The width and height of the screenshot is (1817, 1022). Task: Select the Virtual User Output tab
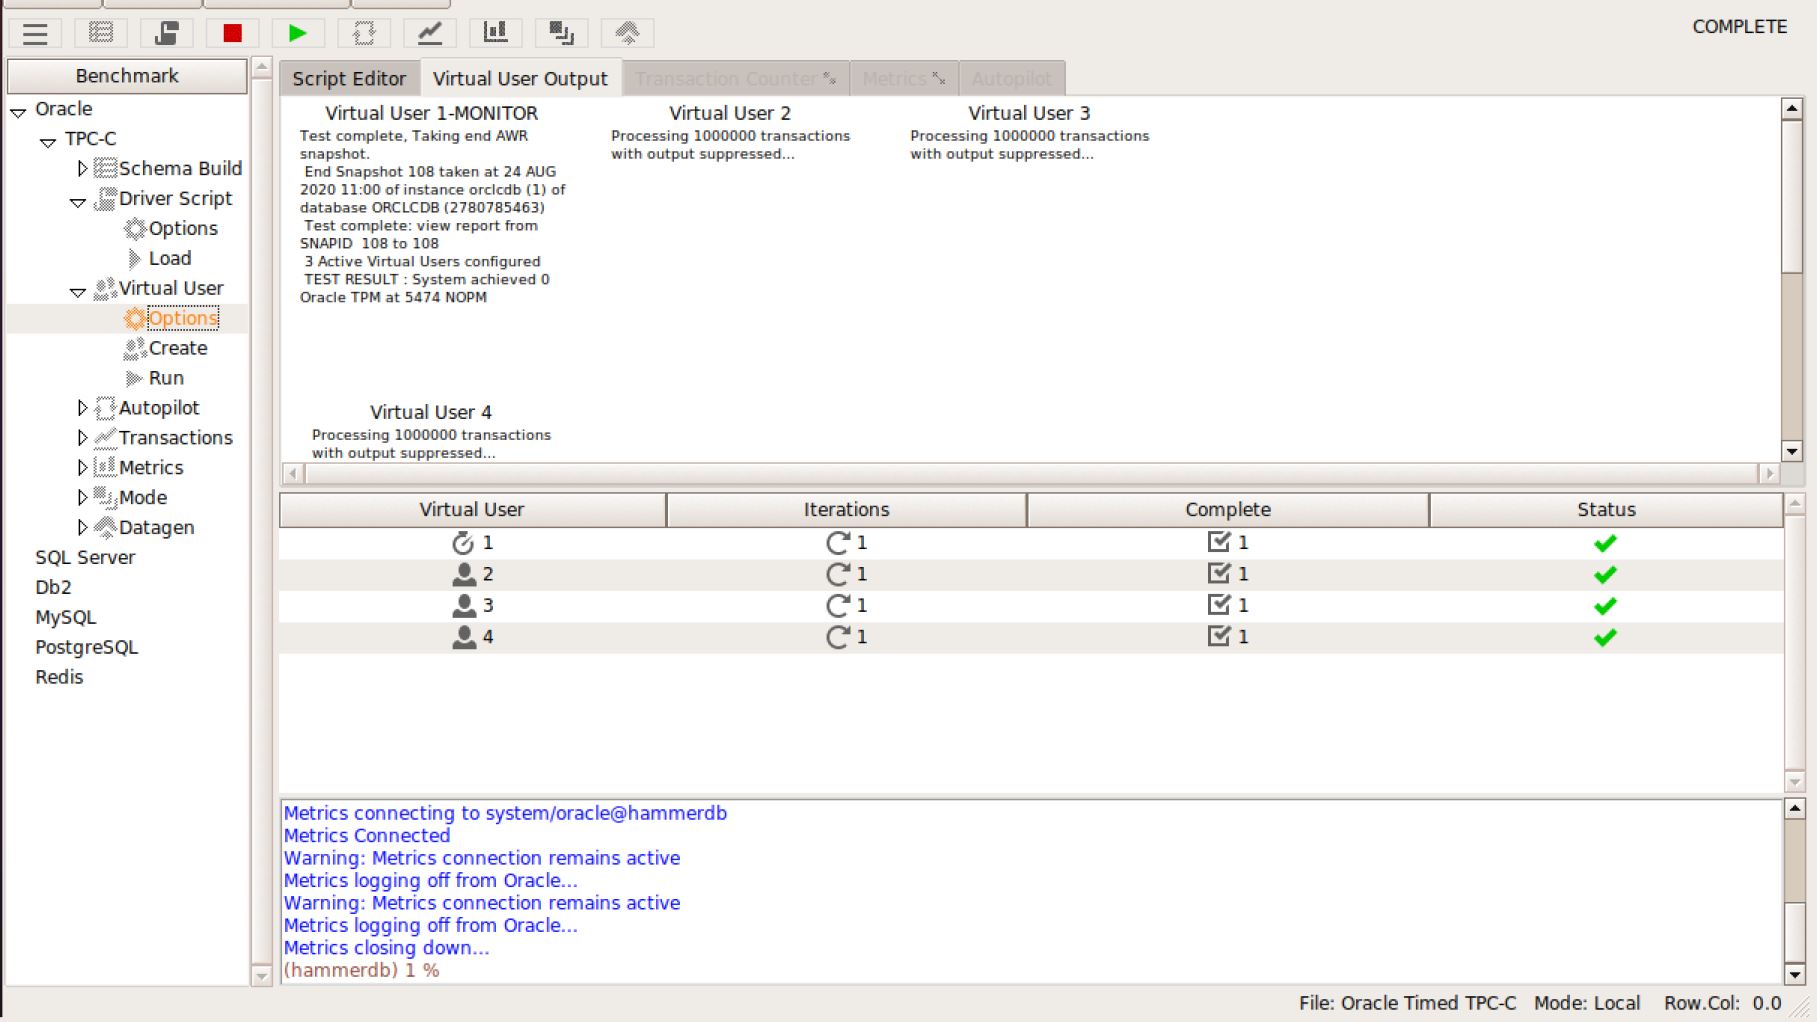tap(520, 79)
